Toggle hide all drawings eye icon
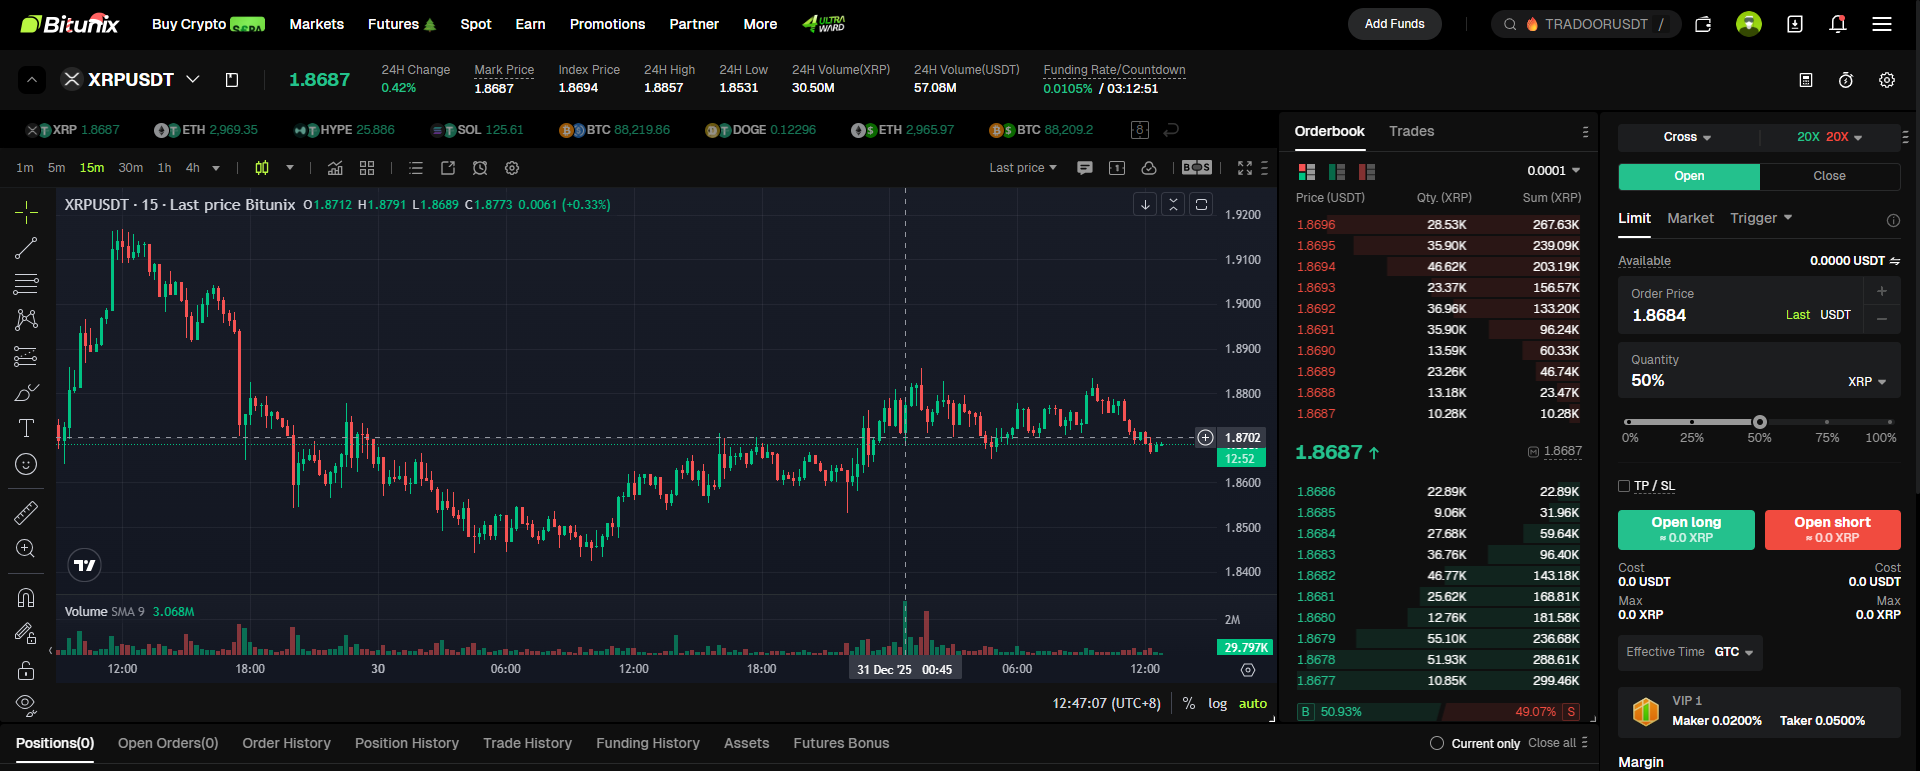The width and height of the screenshot is (1920, 771). pyautogui.click(x=26, y=704)
